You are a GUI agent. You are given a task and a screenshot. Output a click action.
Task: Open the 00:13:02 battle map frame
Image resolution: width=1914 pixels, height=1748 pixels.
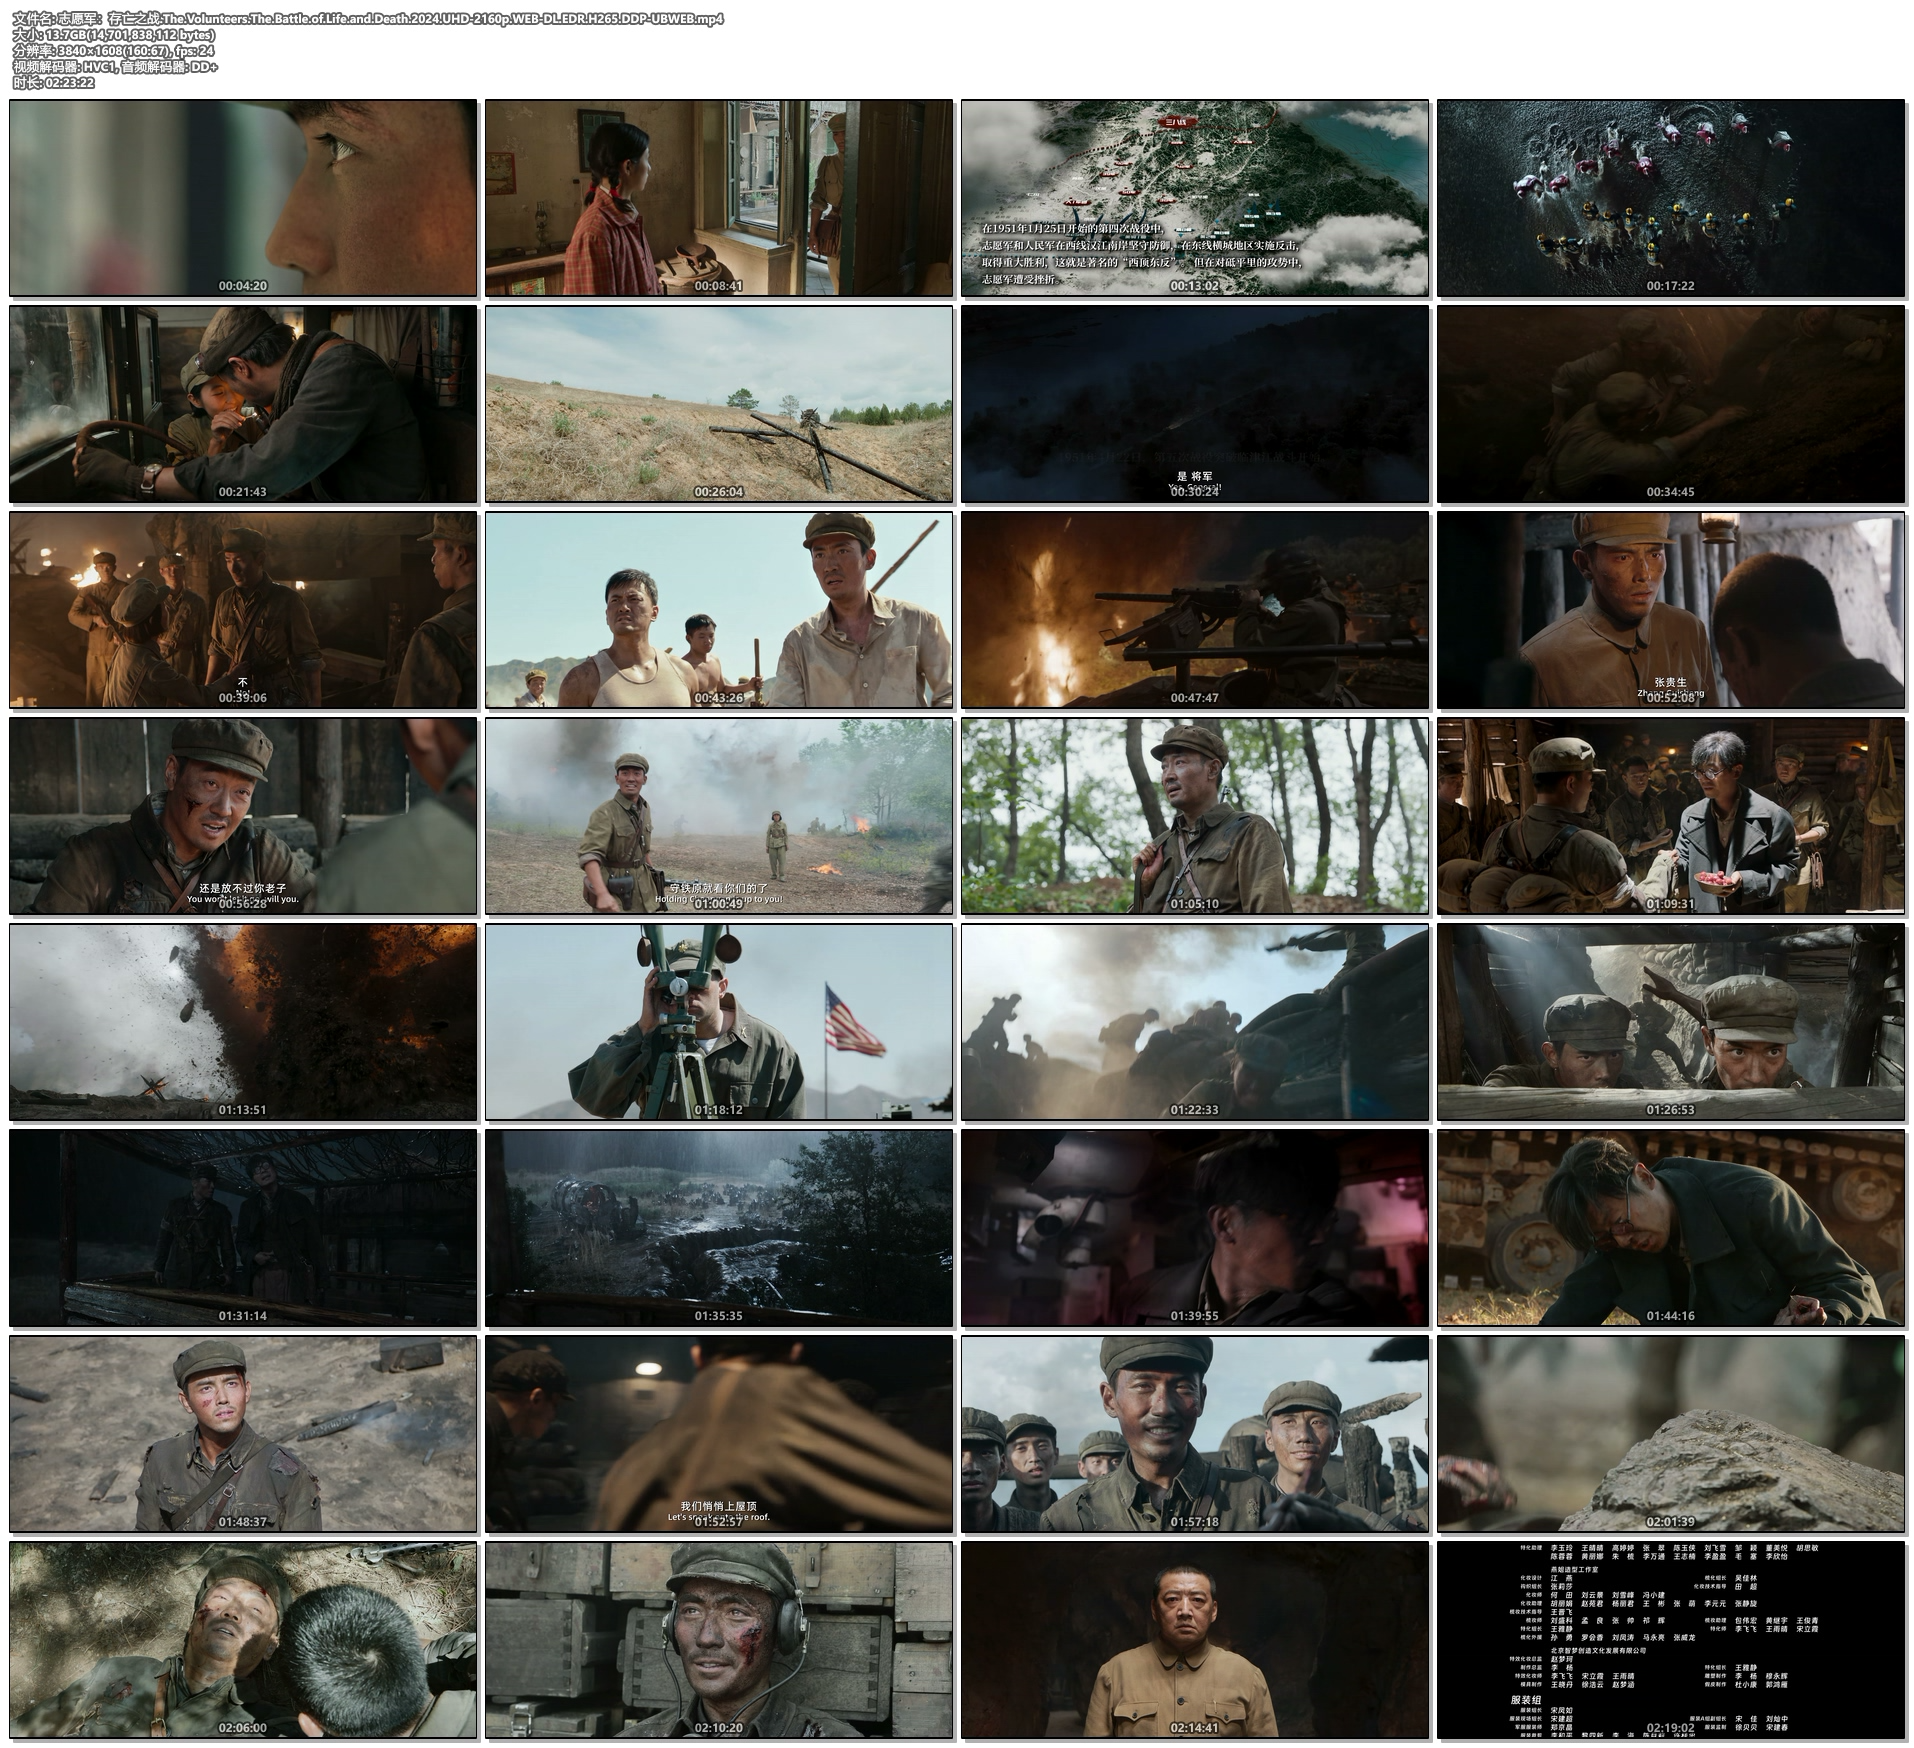click(1195, 198)
